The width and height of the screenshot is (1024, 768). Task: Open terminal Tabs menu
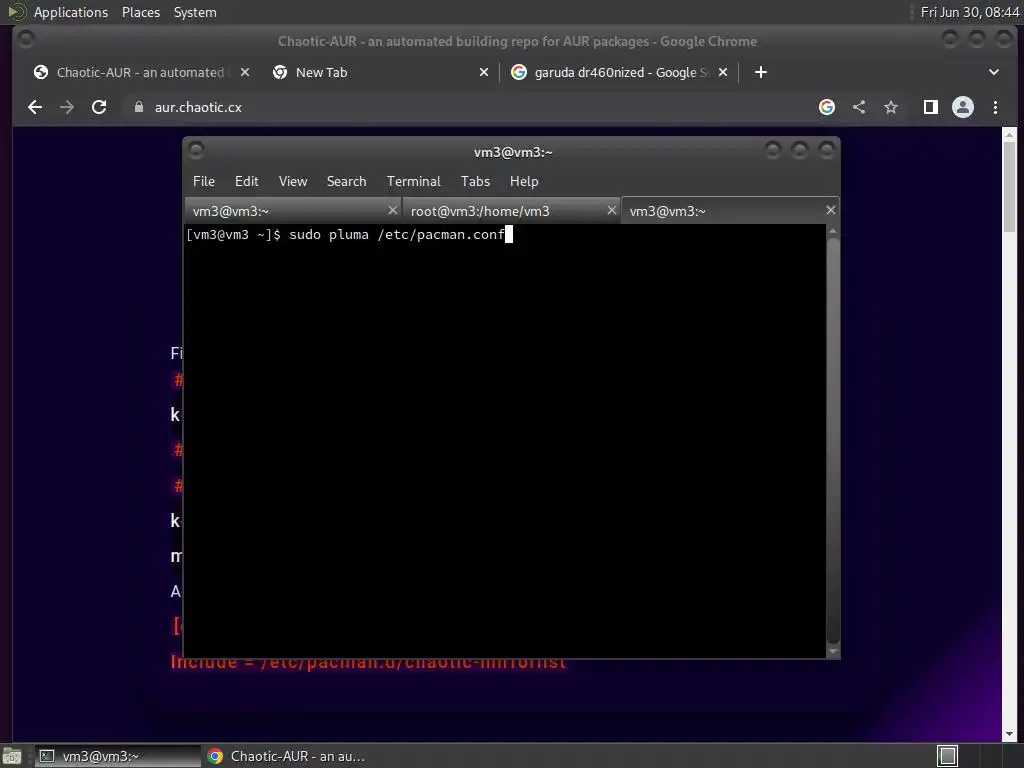(x=475, y=182)
